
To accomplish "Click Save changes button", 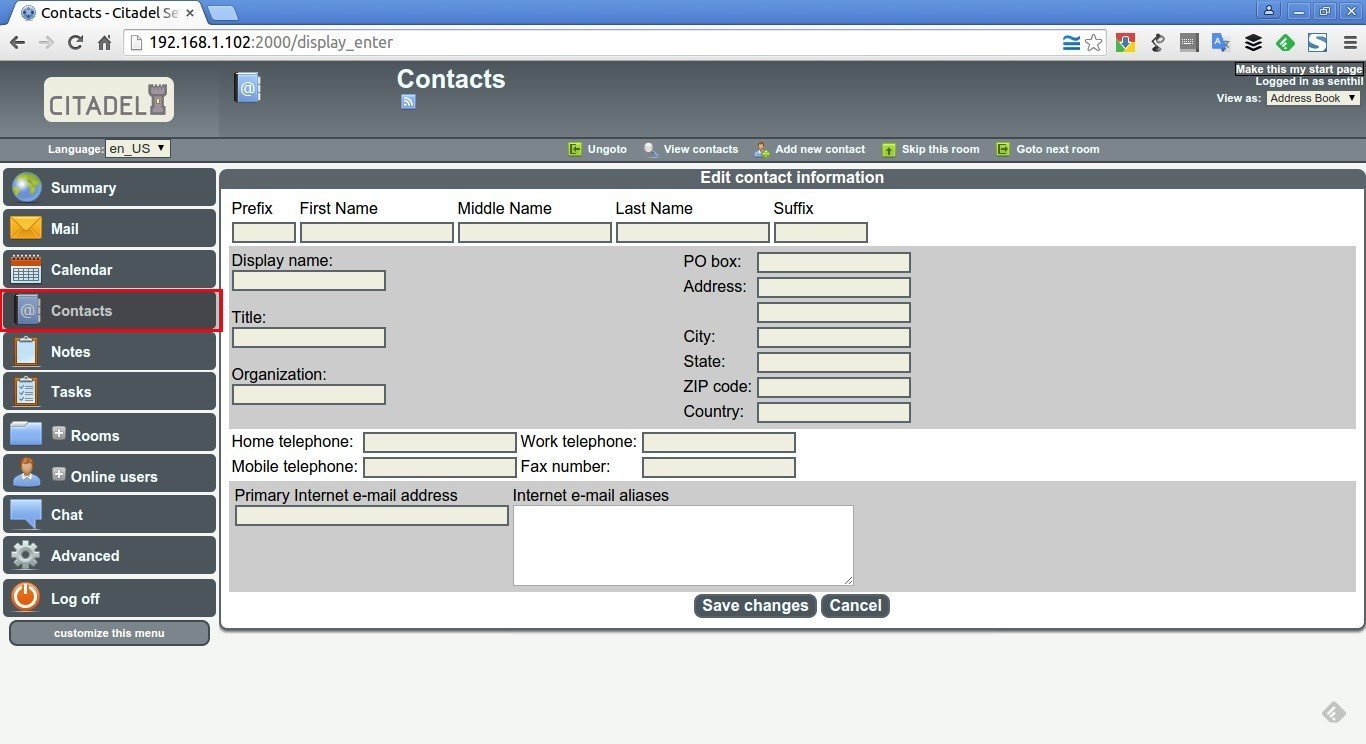I will pos(755,605).
